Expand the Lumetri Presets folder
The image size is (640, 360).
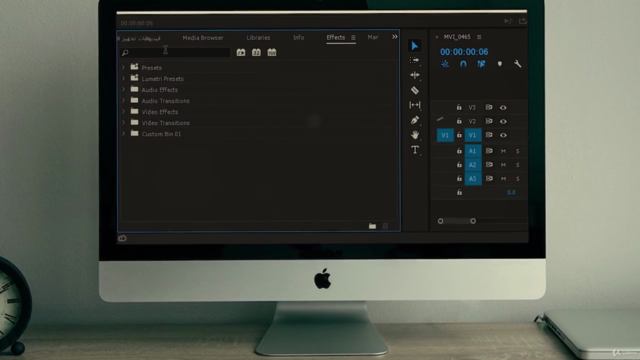tap(123, 78)
